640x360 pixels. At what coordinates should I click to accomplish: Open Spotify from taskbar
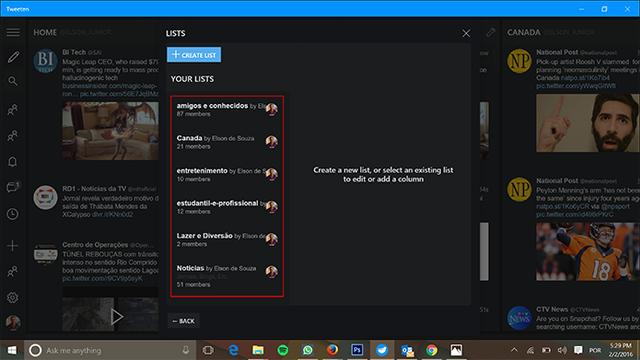click(283, 350)
